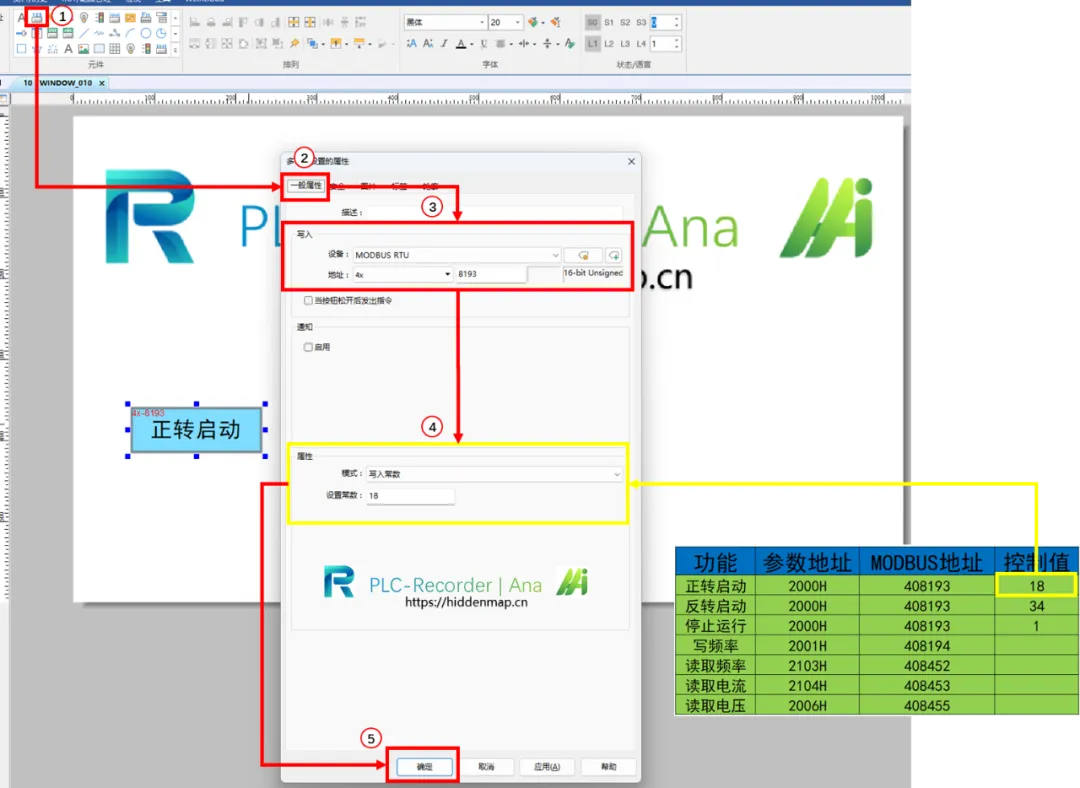Switch to the fourth tab of the dialog
Image resolution: width=1080 pixels, height=788 pixels.
[399, 186]
